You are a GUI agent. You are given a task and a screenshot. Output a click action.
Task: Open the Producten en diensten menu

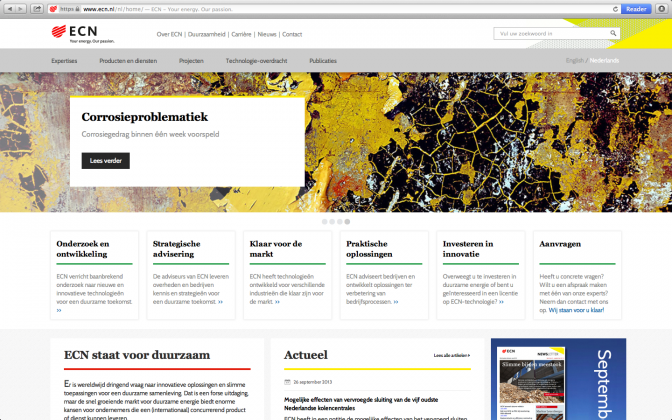(128, 61)
